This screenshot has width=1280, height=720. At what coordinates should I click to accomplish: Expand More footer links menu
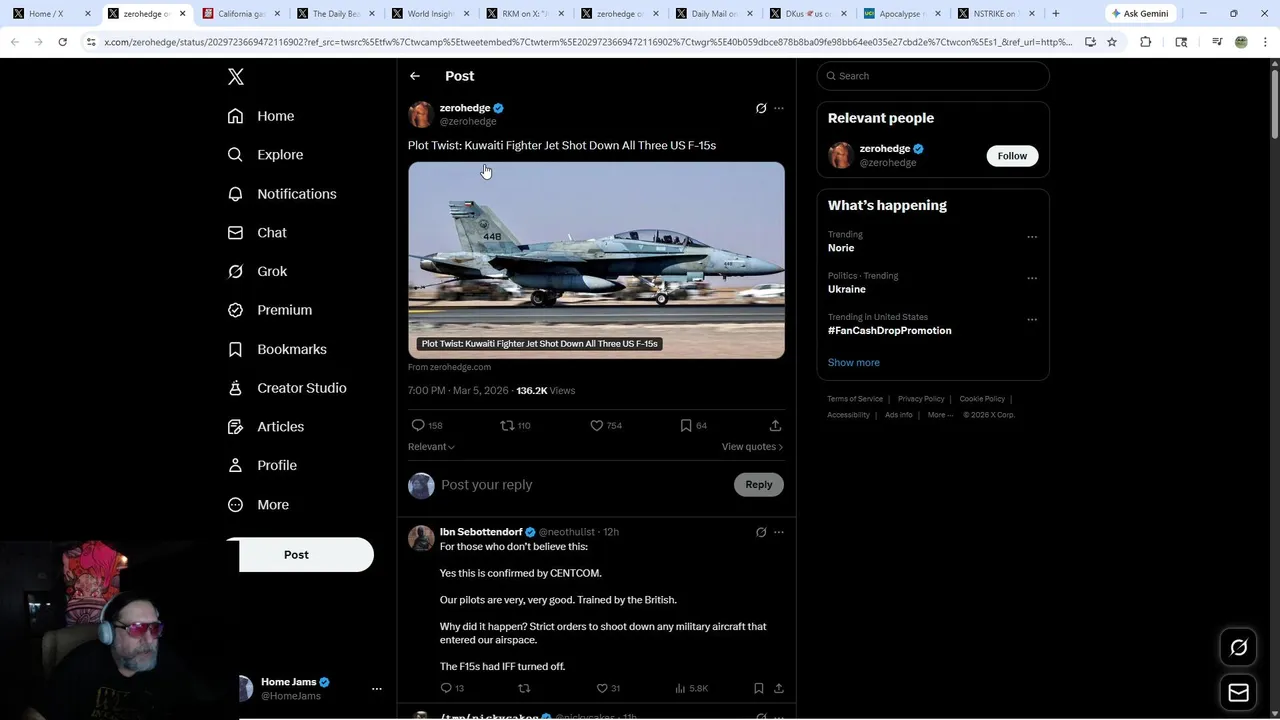pyautogui.click(x=940, y=415)
